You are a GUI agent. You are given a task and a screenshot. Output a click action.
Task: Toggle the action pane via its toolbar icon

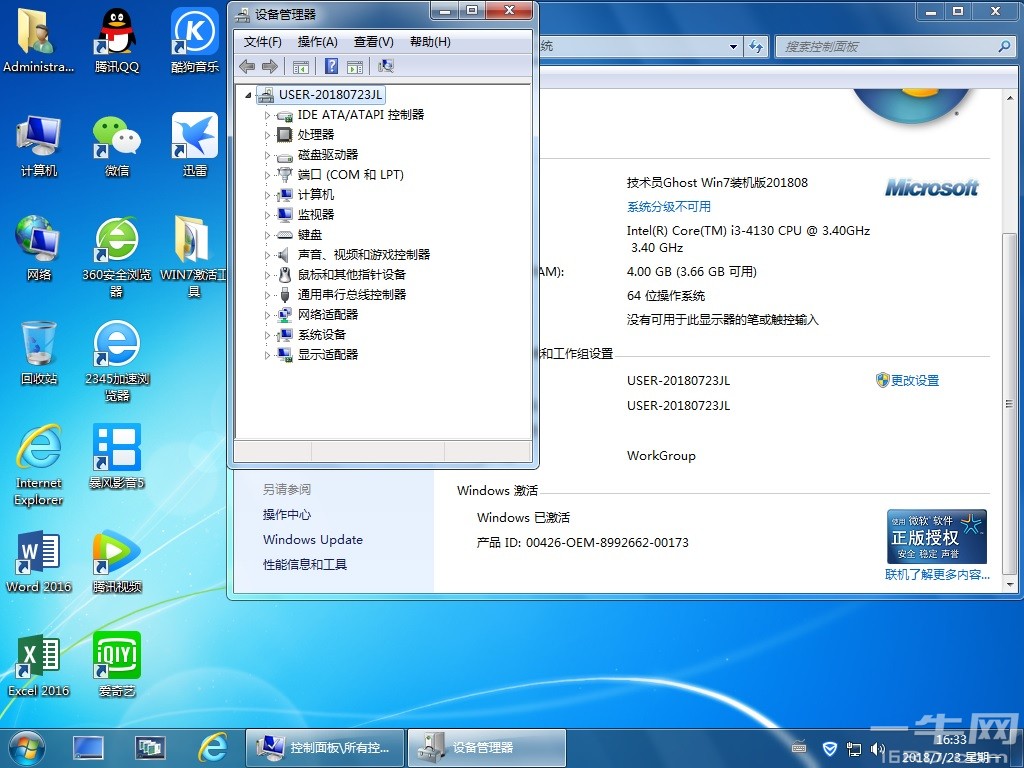(356, 66)
